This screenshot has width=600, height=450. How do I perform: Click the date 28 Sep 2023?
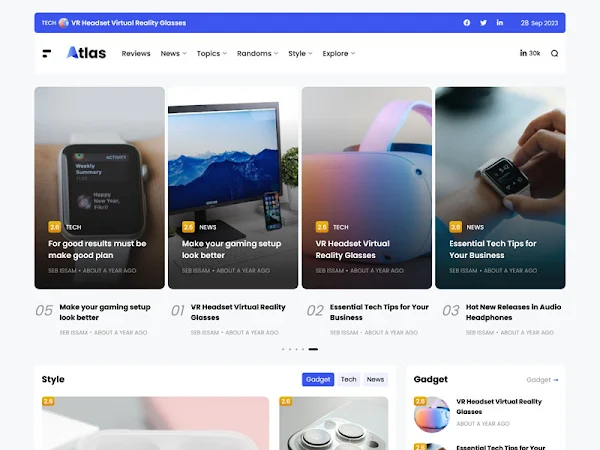pos(539,23)
